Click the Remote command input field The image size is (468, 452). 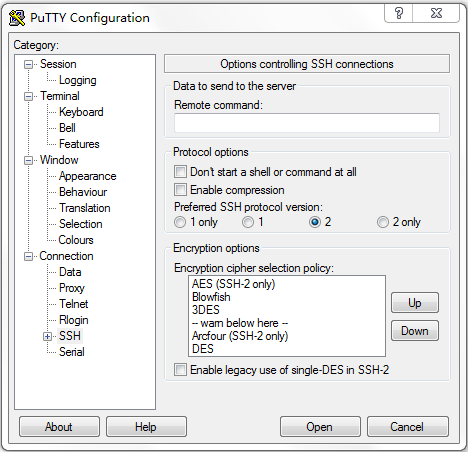pos(307,123)
